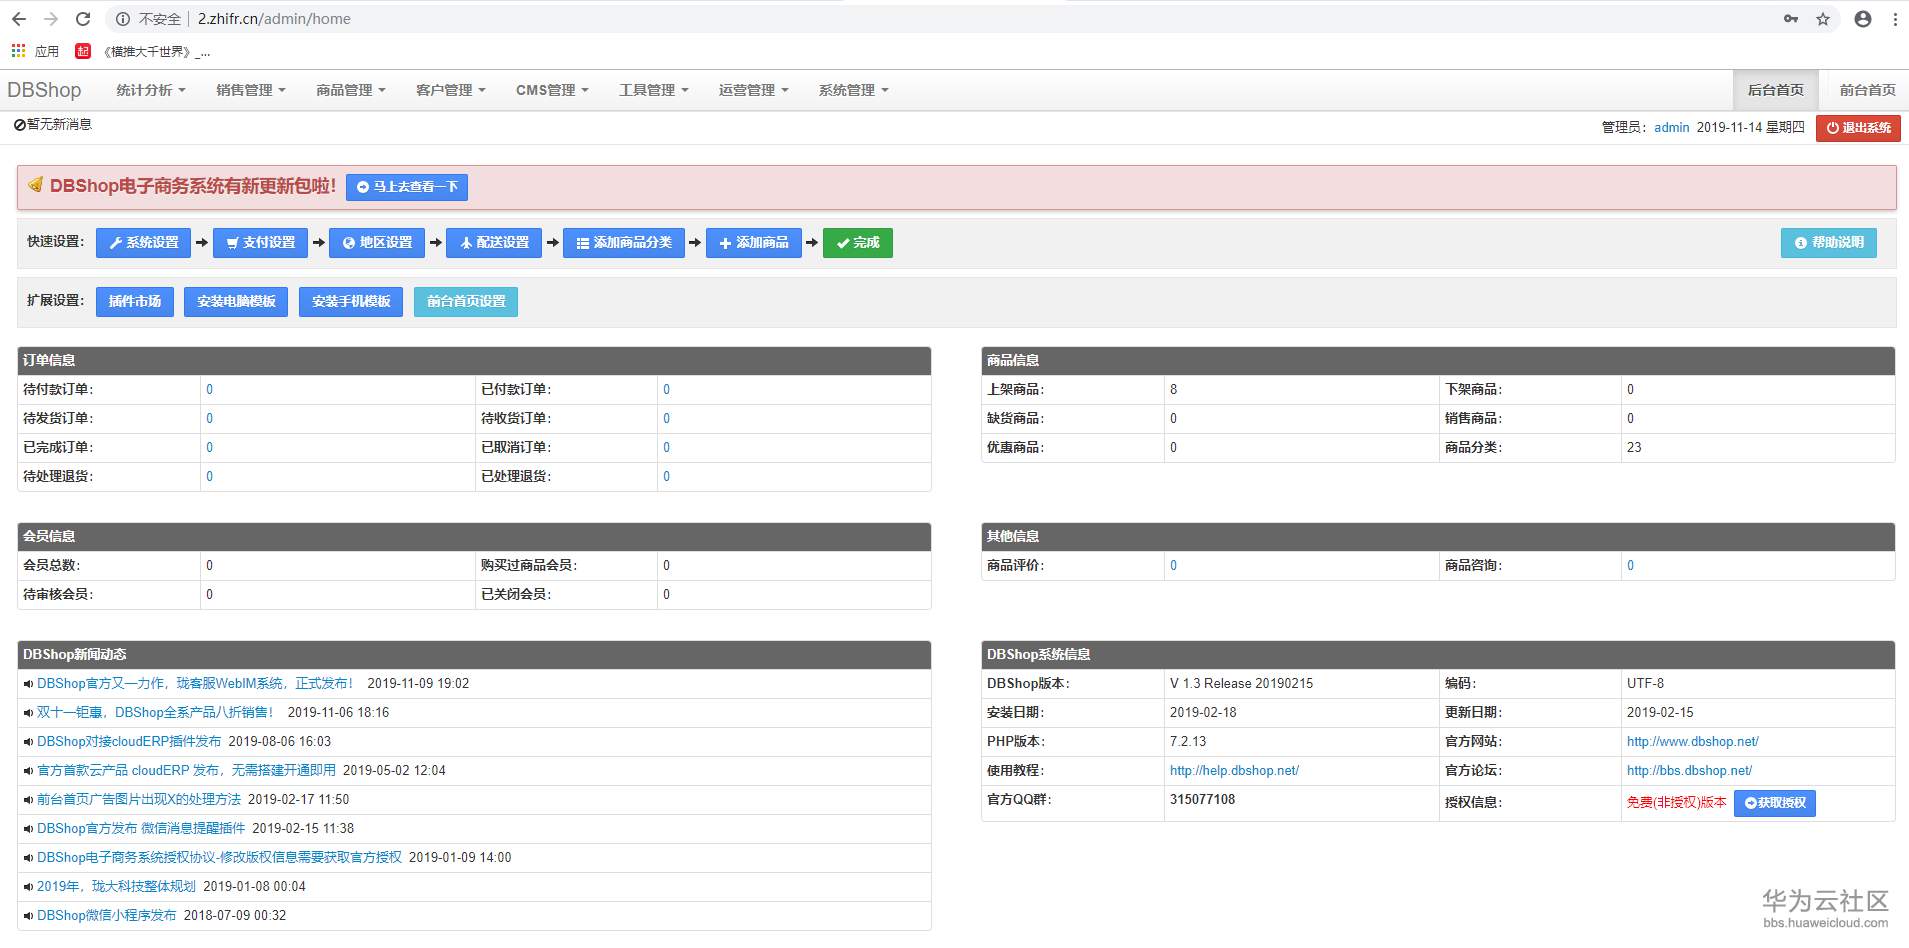Viewport: 1909px width, 948px height.
Task: Open the red bookmark favicon 《横推大千世界》
Action: (83, 51)
